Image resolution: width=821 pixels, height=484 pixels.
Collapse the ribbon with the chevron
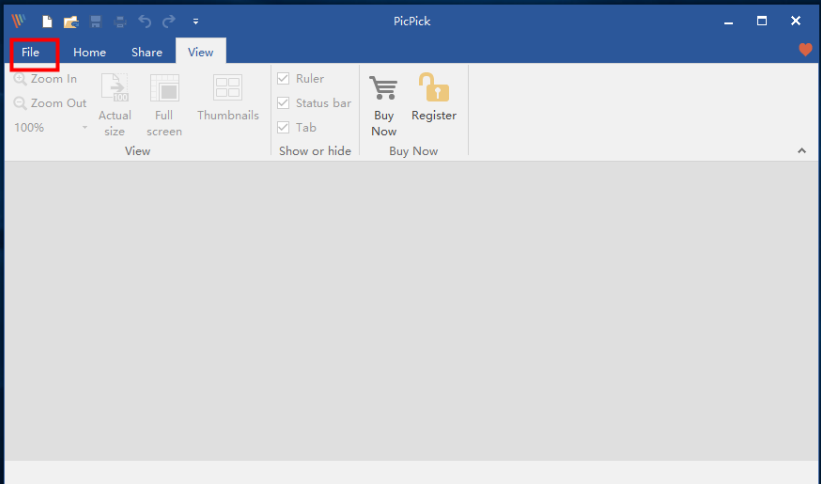click(x=801, y=151)
